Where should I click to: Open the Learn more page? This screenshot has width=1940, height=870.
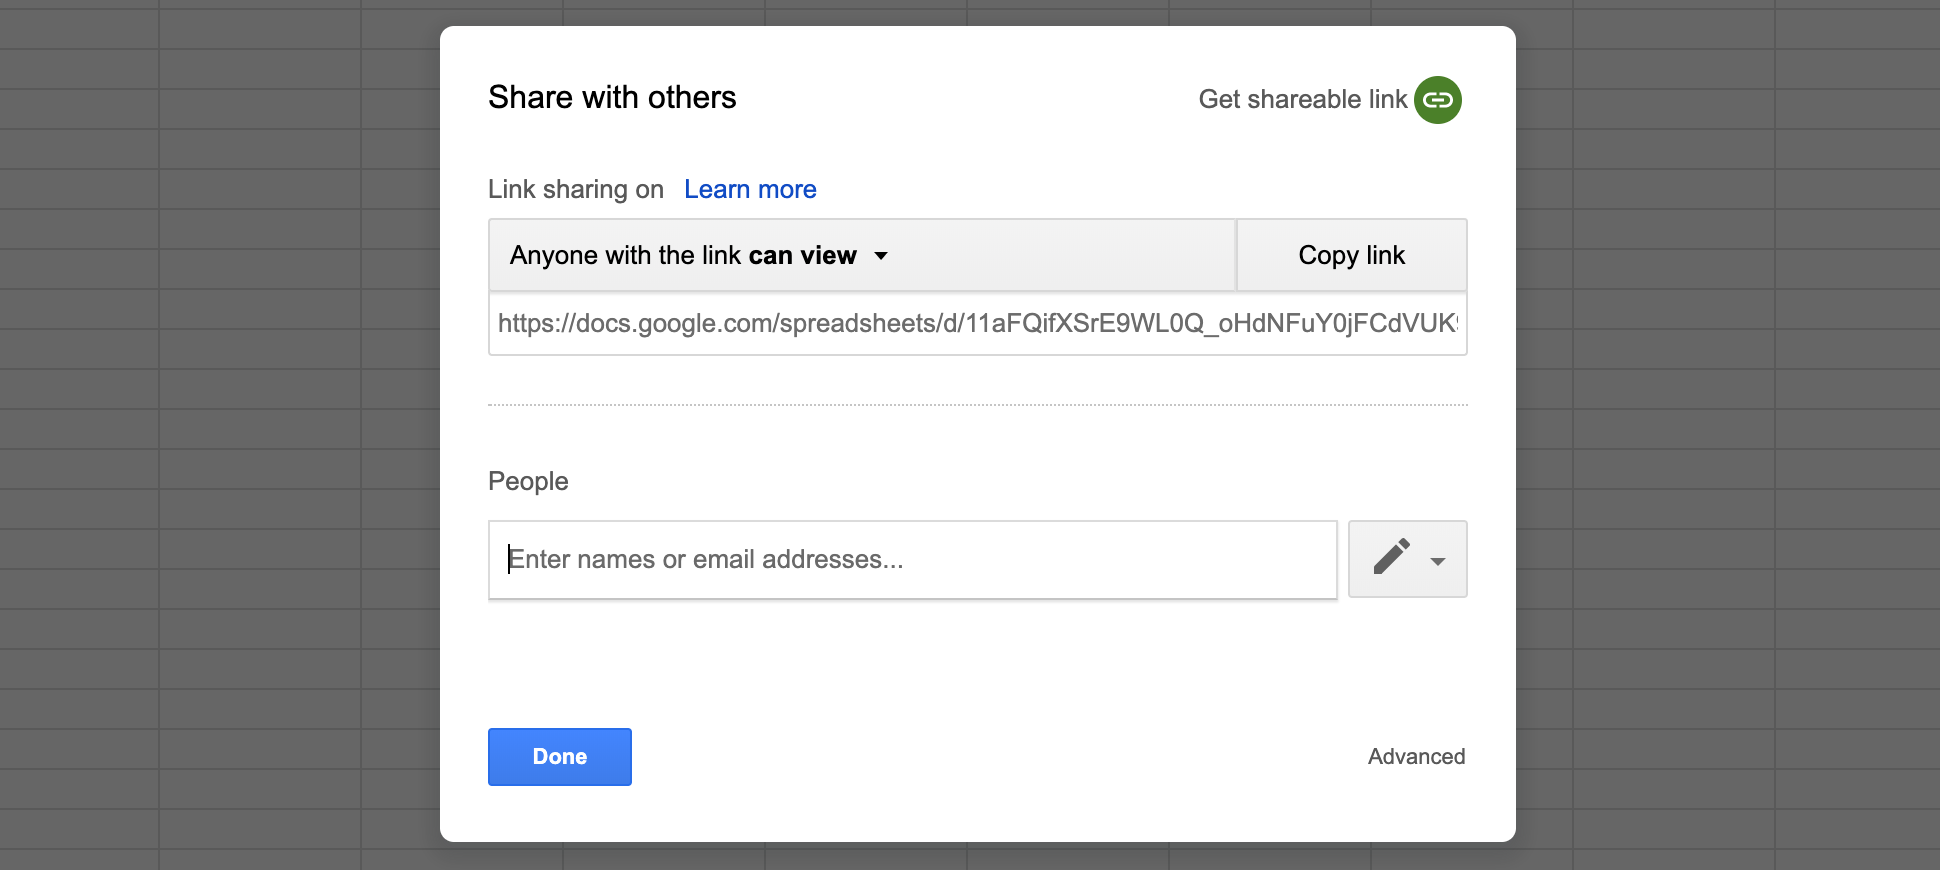tap(750, 189)
